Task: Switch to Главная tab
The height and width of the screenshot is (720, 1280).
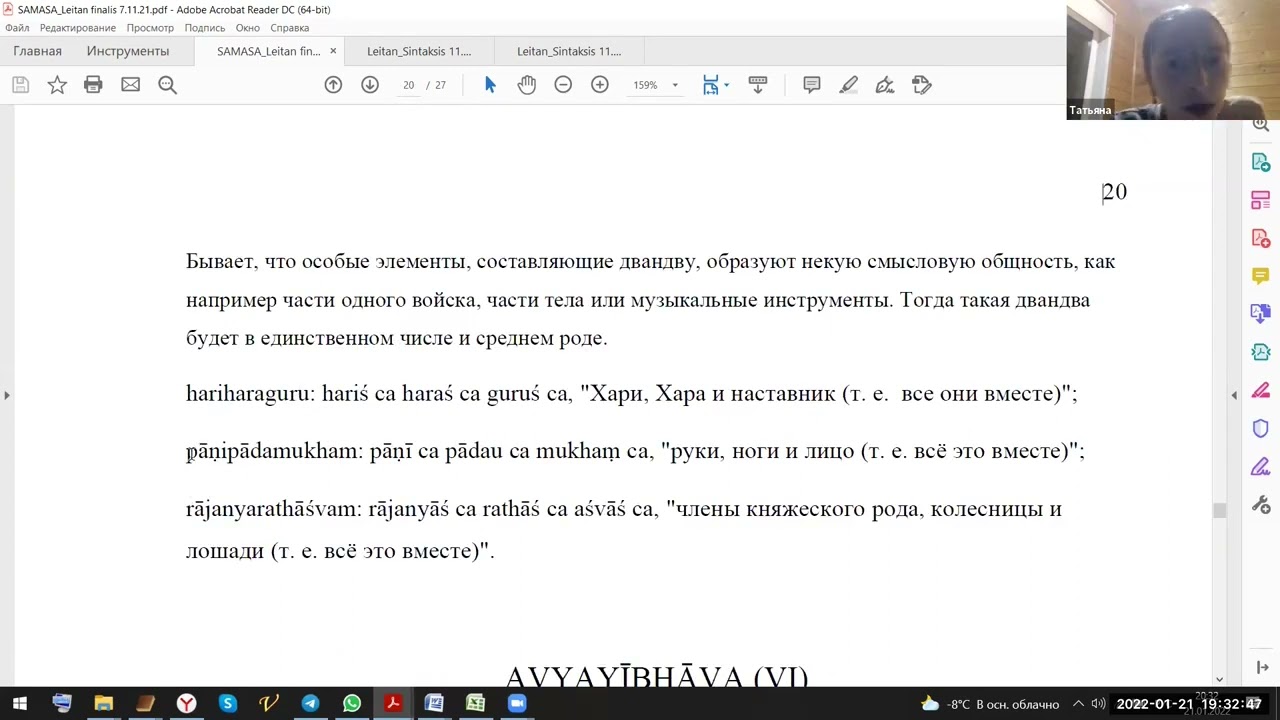Action: [x=37, y=51]
